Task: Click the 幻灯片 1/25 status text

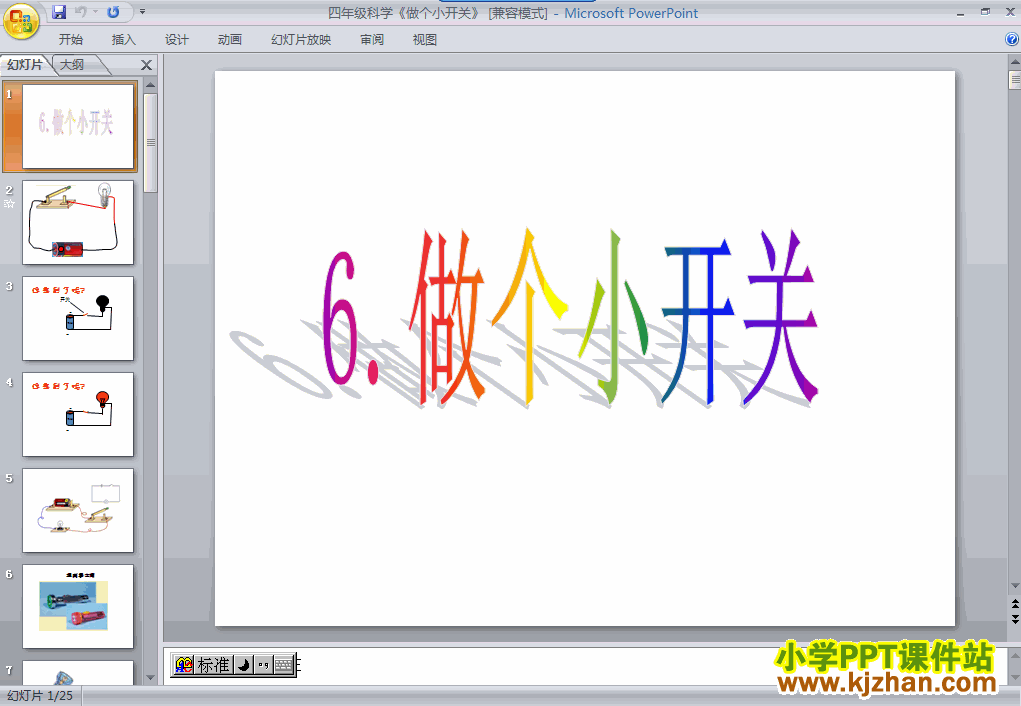Action: click(40, 696)
